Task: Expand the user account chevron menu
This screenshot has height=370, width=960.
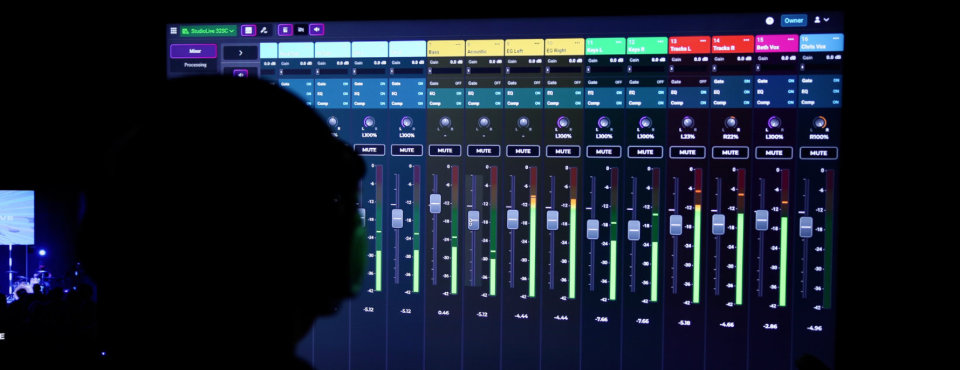Action: (x=827, y=20)
